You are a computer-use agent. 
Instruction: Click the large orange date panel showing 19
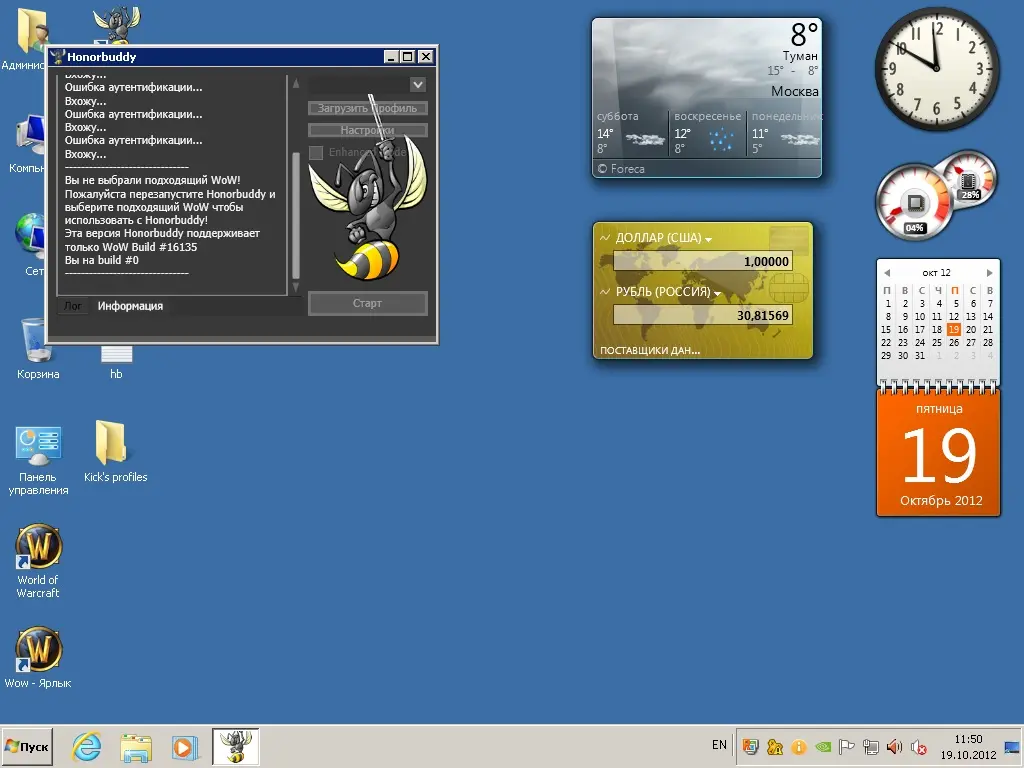938,453
